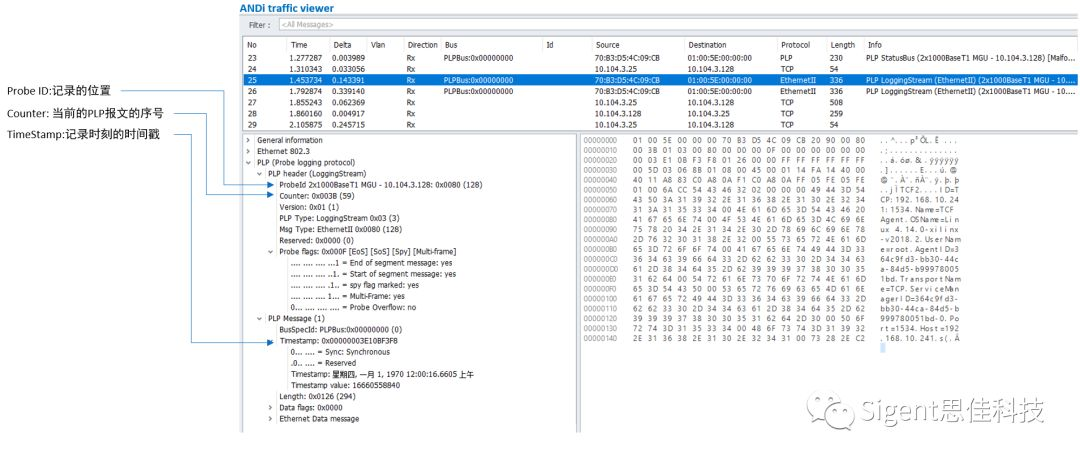Select the Sync: Synchronous row
1080x462 pixels.
(340, 352)
